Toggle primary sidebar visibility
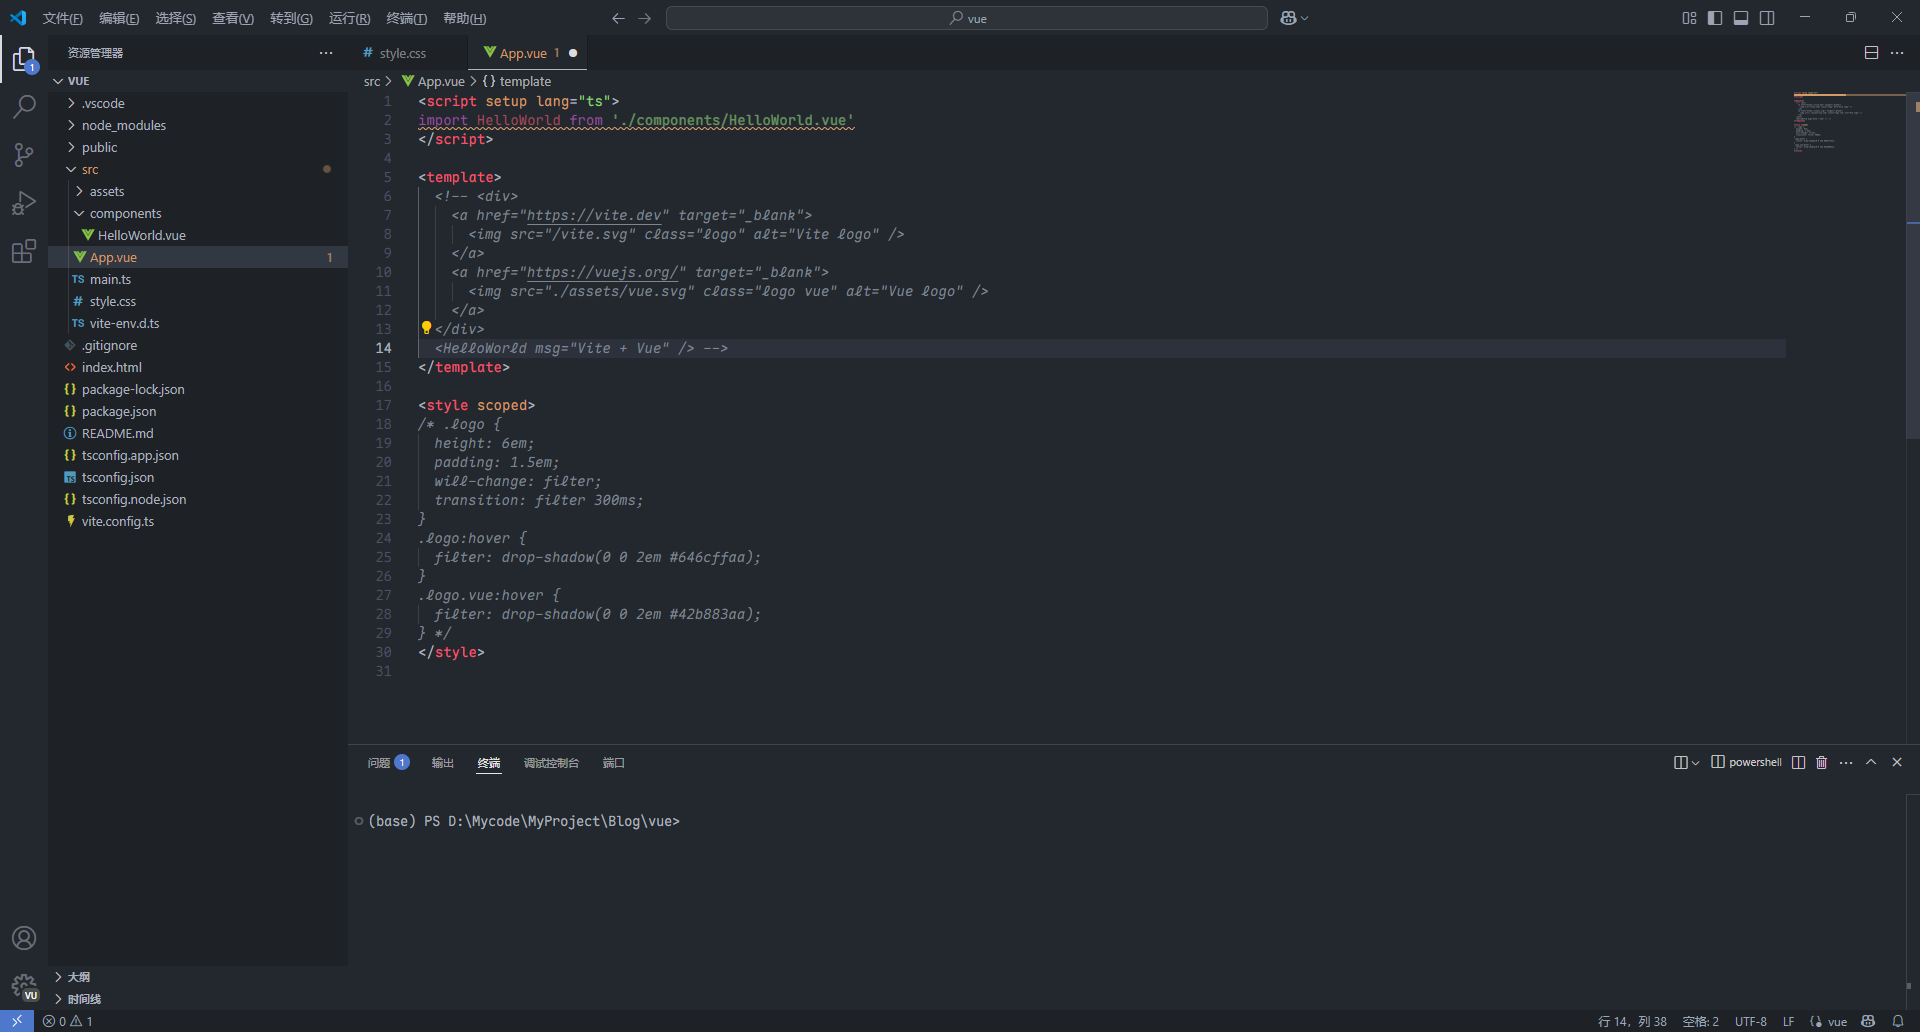This screenshot has height=1032, width=1920. [x=1715, y=18]
